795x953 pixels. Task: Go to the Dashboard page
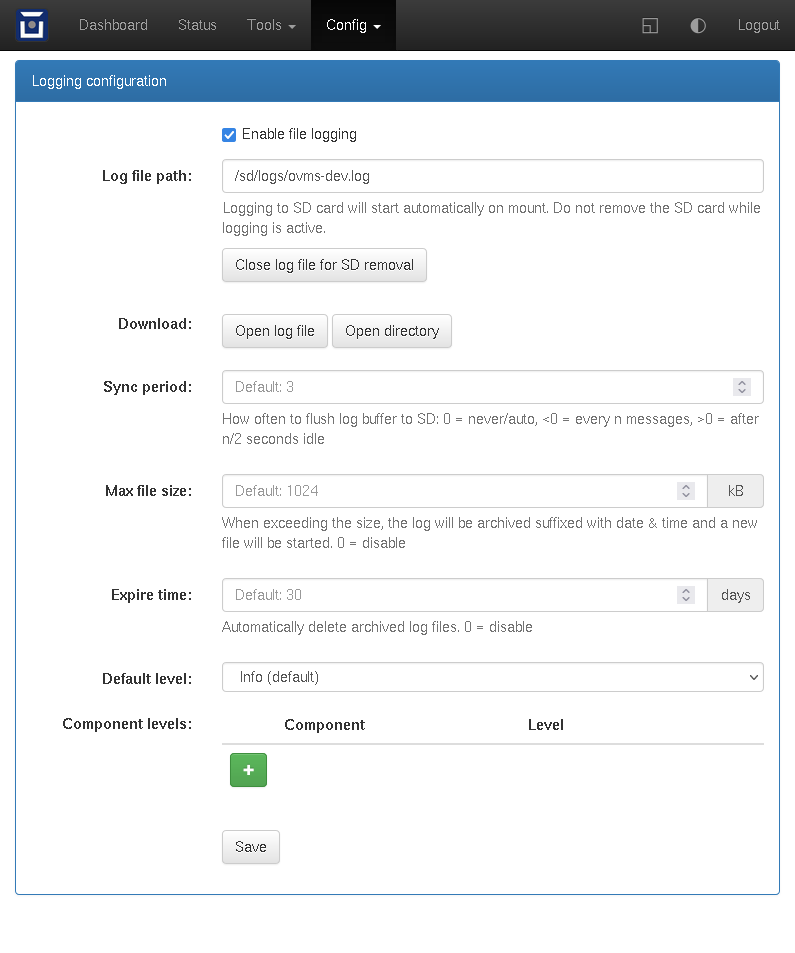pyautogui.click(x=113, y=25)
